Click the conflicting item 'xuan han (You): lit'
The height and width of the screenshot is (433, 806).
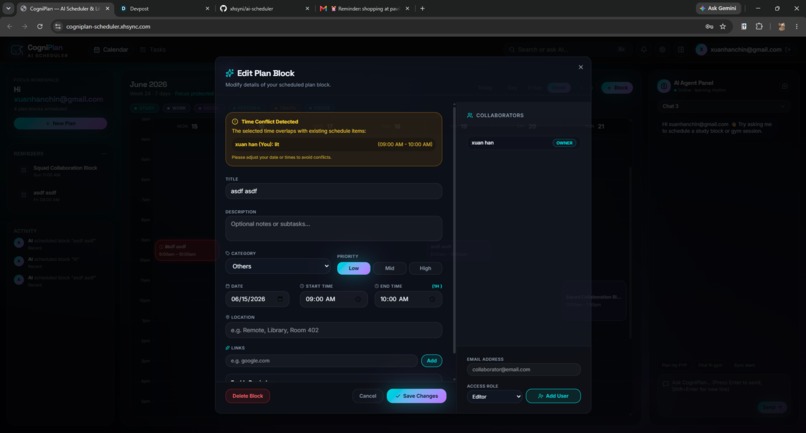257,145
